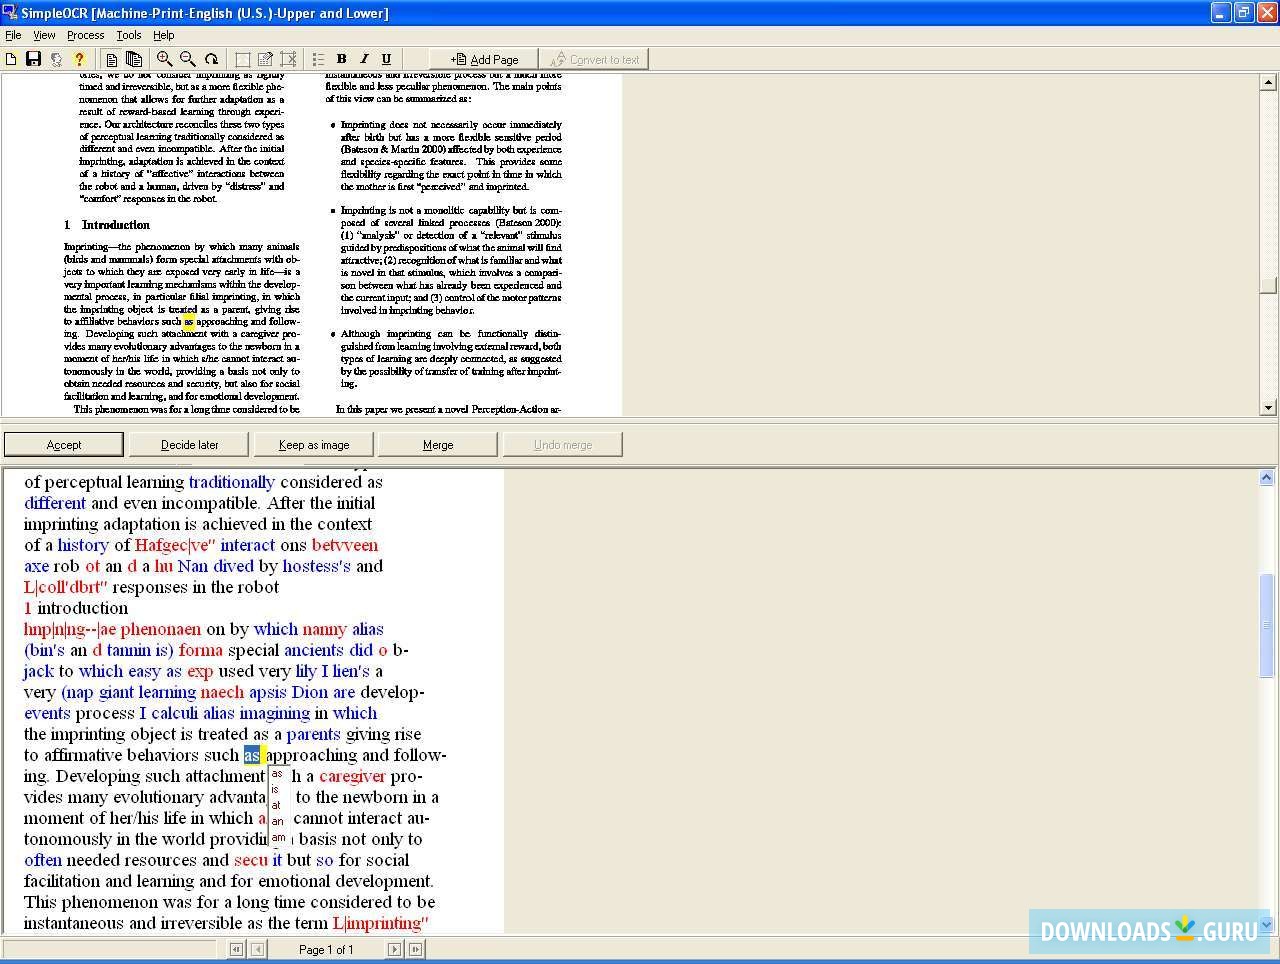Screen dimensions: 1280x964
Task: Go to next page arrow
Action: [394, 949]
